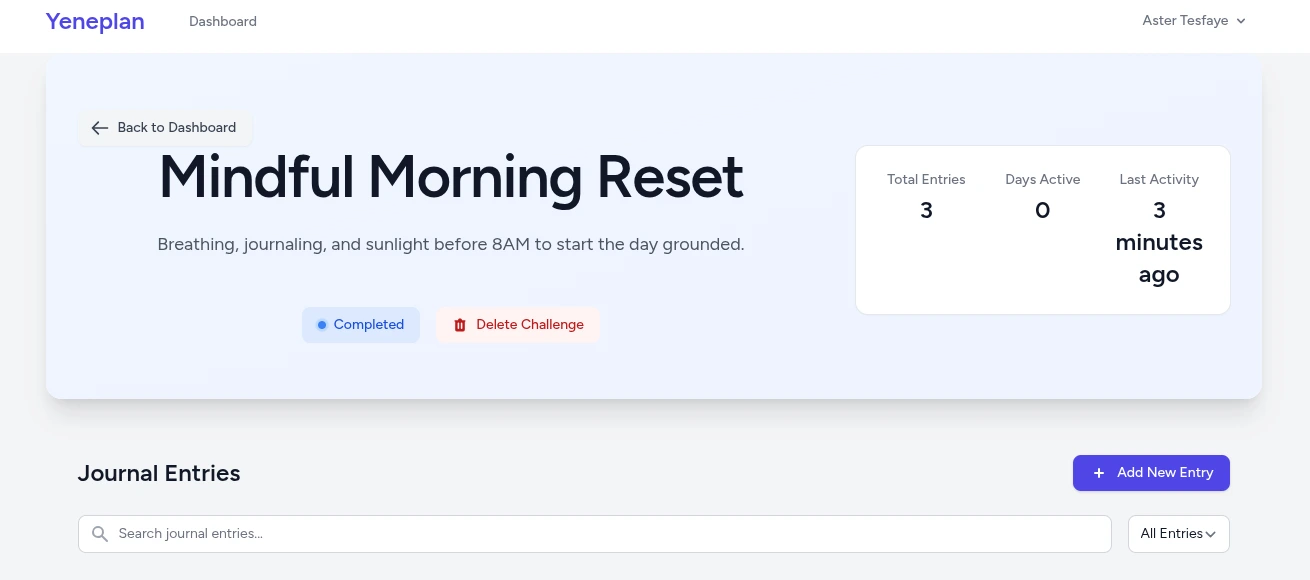Screen dimensions: 1310x580
Task: Click the magnifying glass search icon
Action: [x=100, y=534]
